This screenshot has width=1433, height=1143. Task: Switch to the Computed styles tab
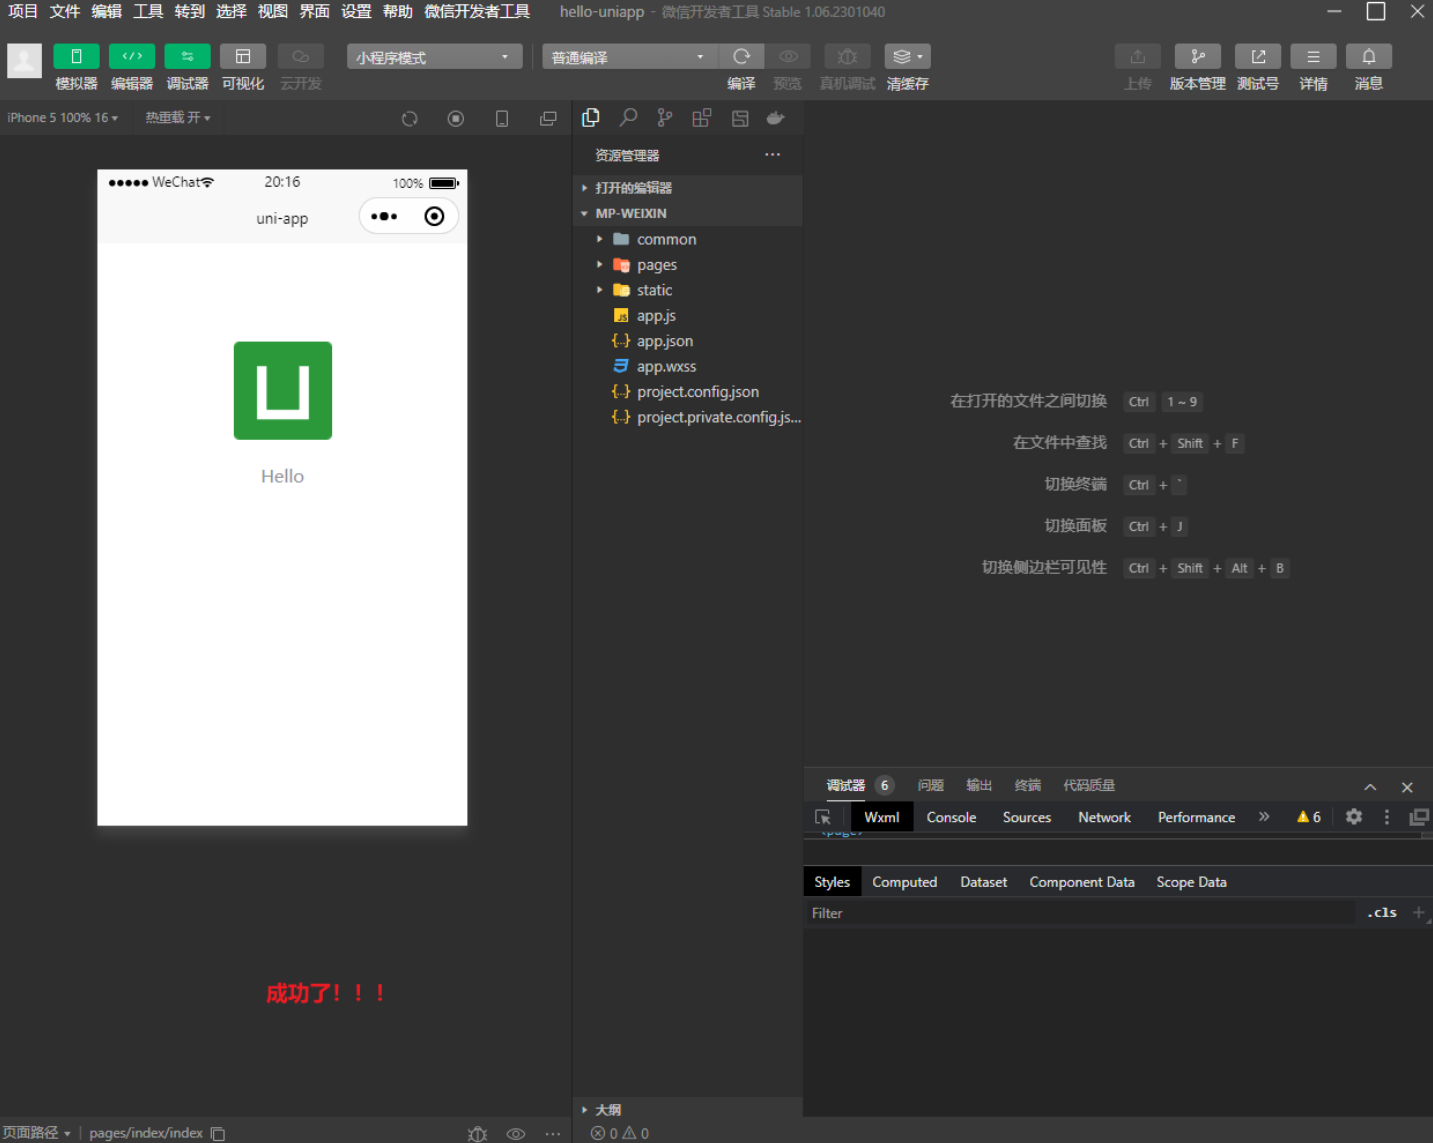(x=904, y=882)
